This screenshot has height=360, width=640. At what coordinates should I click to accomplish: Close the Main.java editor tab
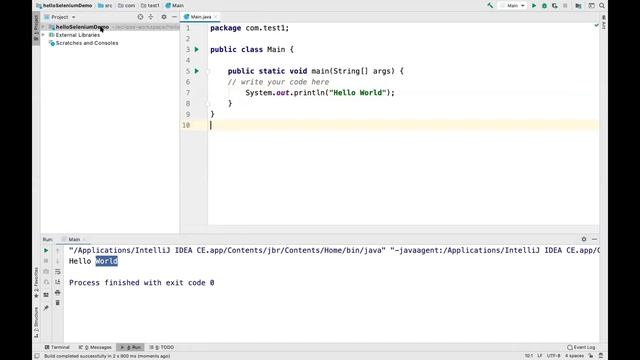pyautogui.click(x=216, y=17)
